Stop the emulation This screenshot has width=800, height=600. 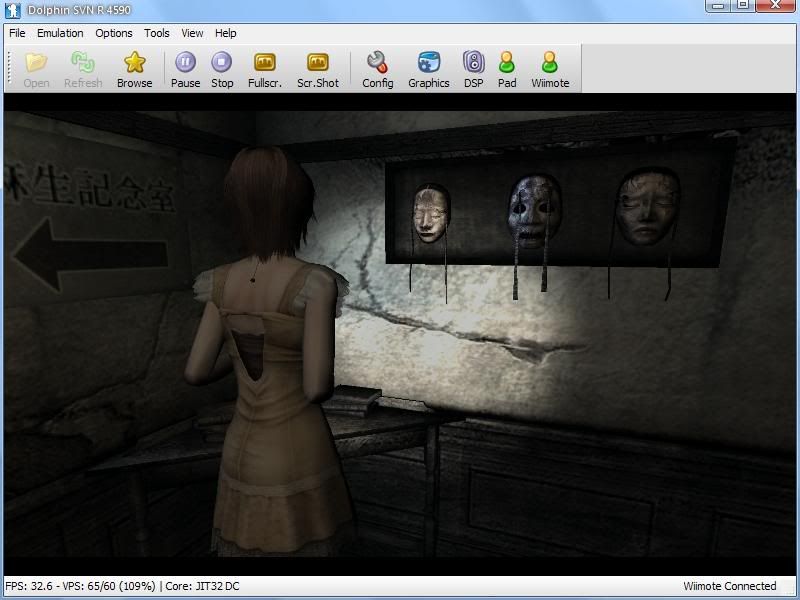pyautogui.click(x=222, y=69)
